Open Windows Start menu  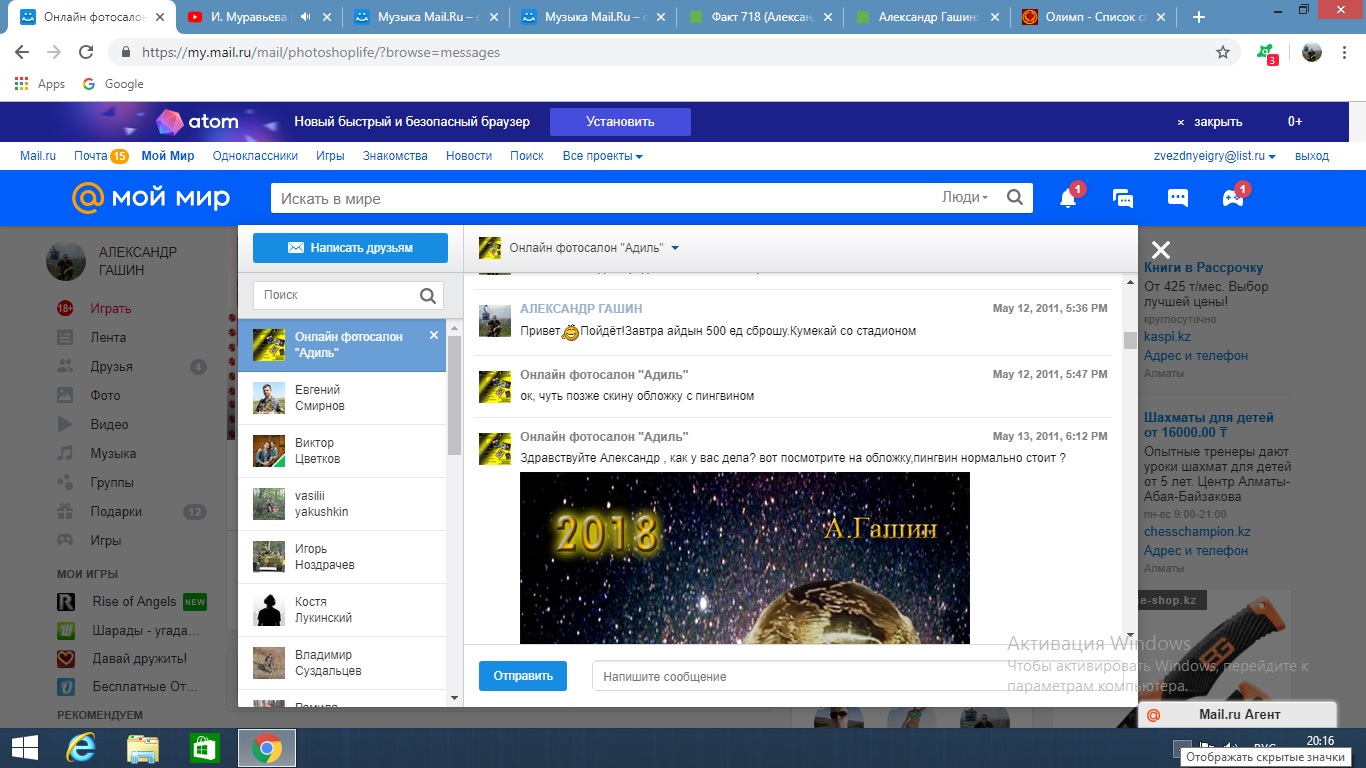(x=24, y=748)
